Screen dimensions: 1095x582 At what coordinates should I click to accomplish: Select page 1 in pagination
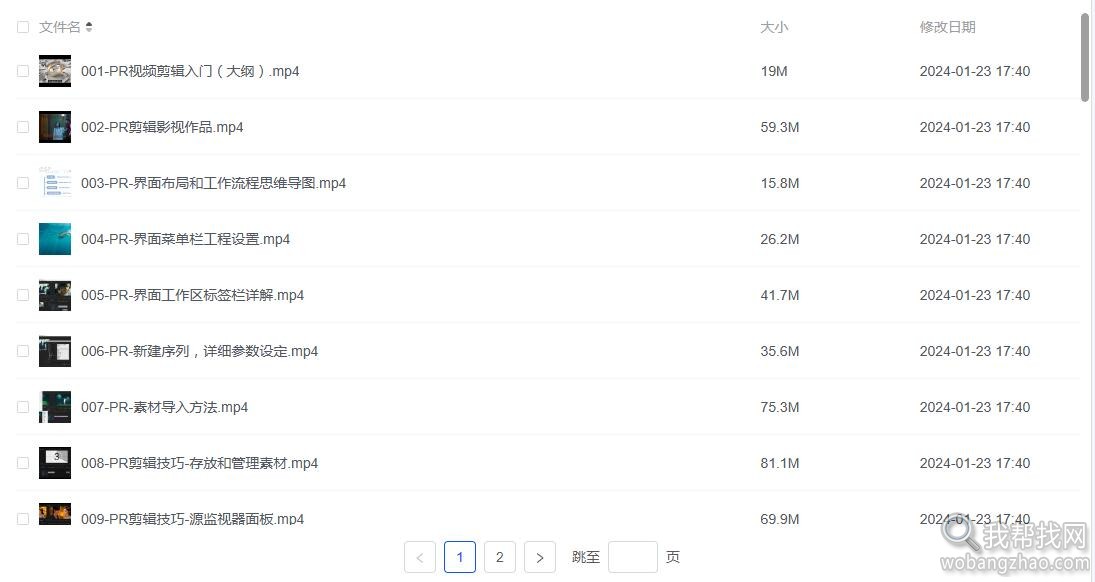click(460, 557)
